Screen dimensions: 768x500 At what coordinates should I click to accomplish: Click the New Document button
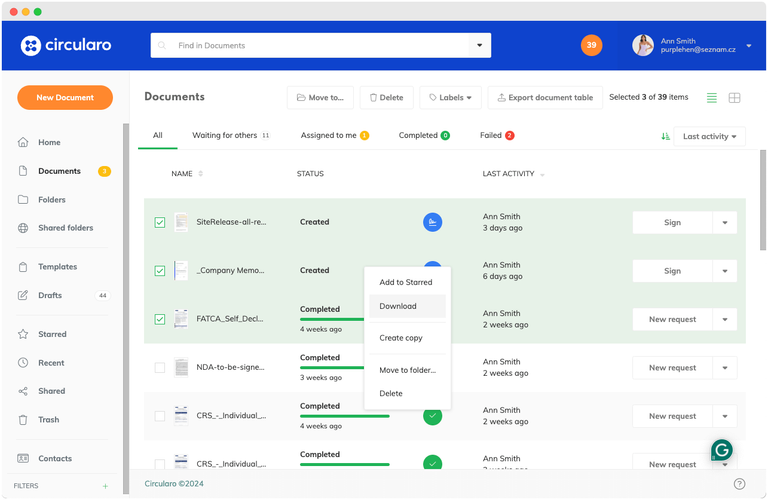click(65, 98)
